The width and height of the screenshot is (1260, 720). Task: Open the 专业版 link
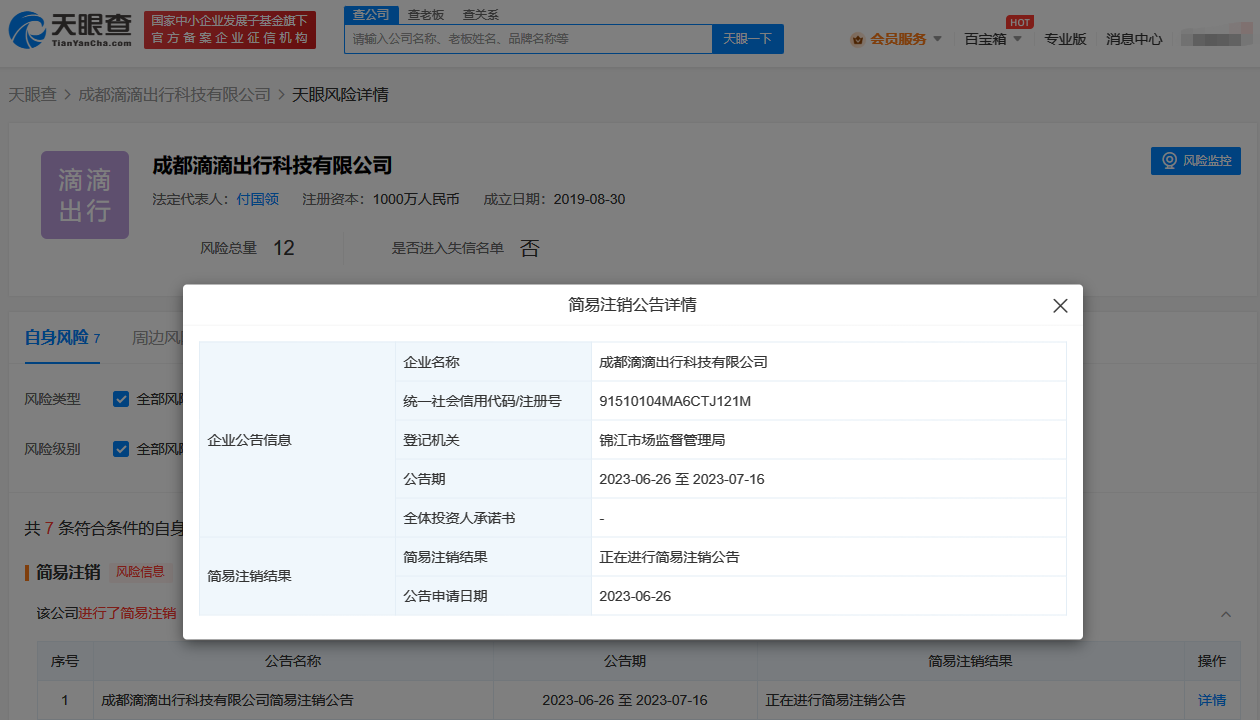tap(1065, 39)
